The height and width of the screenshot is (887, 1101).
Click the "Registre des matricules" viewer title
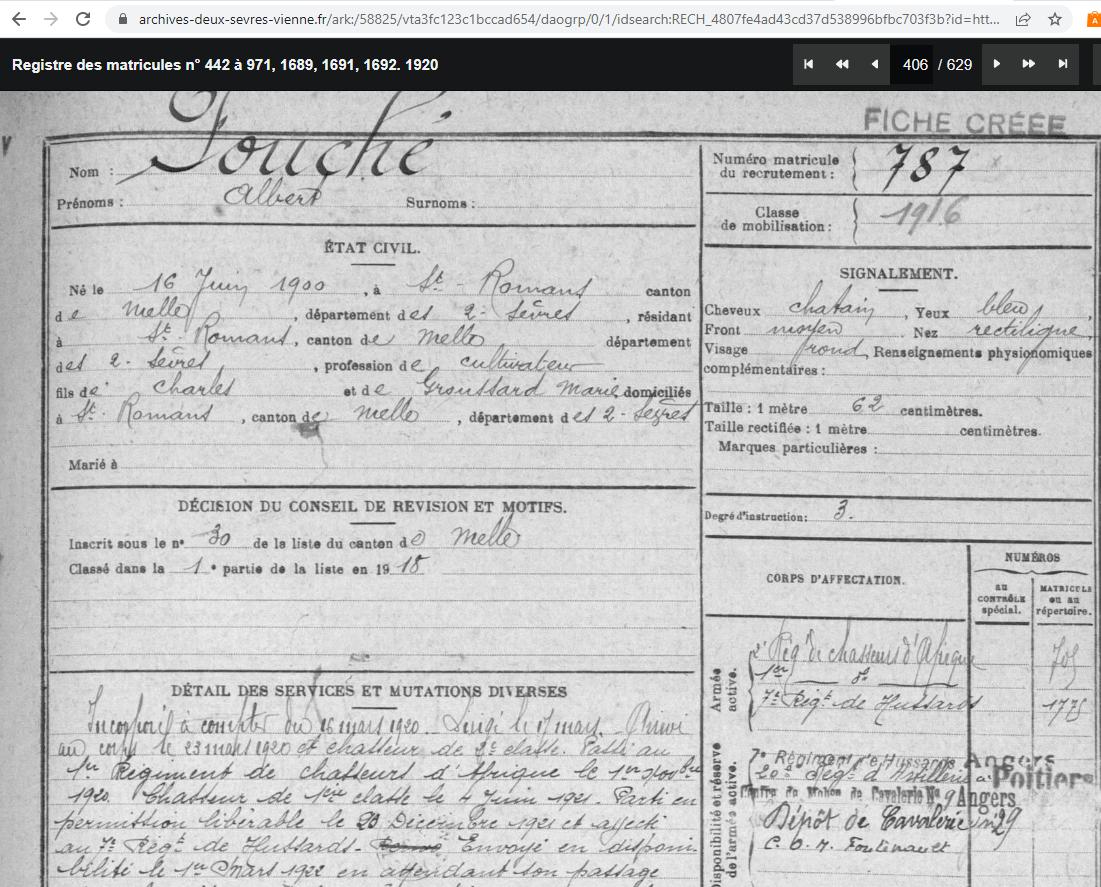225,65
